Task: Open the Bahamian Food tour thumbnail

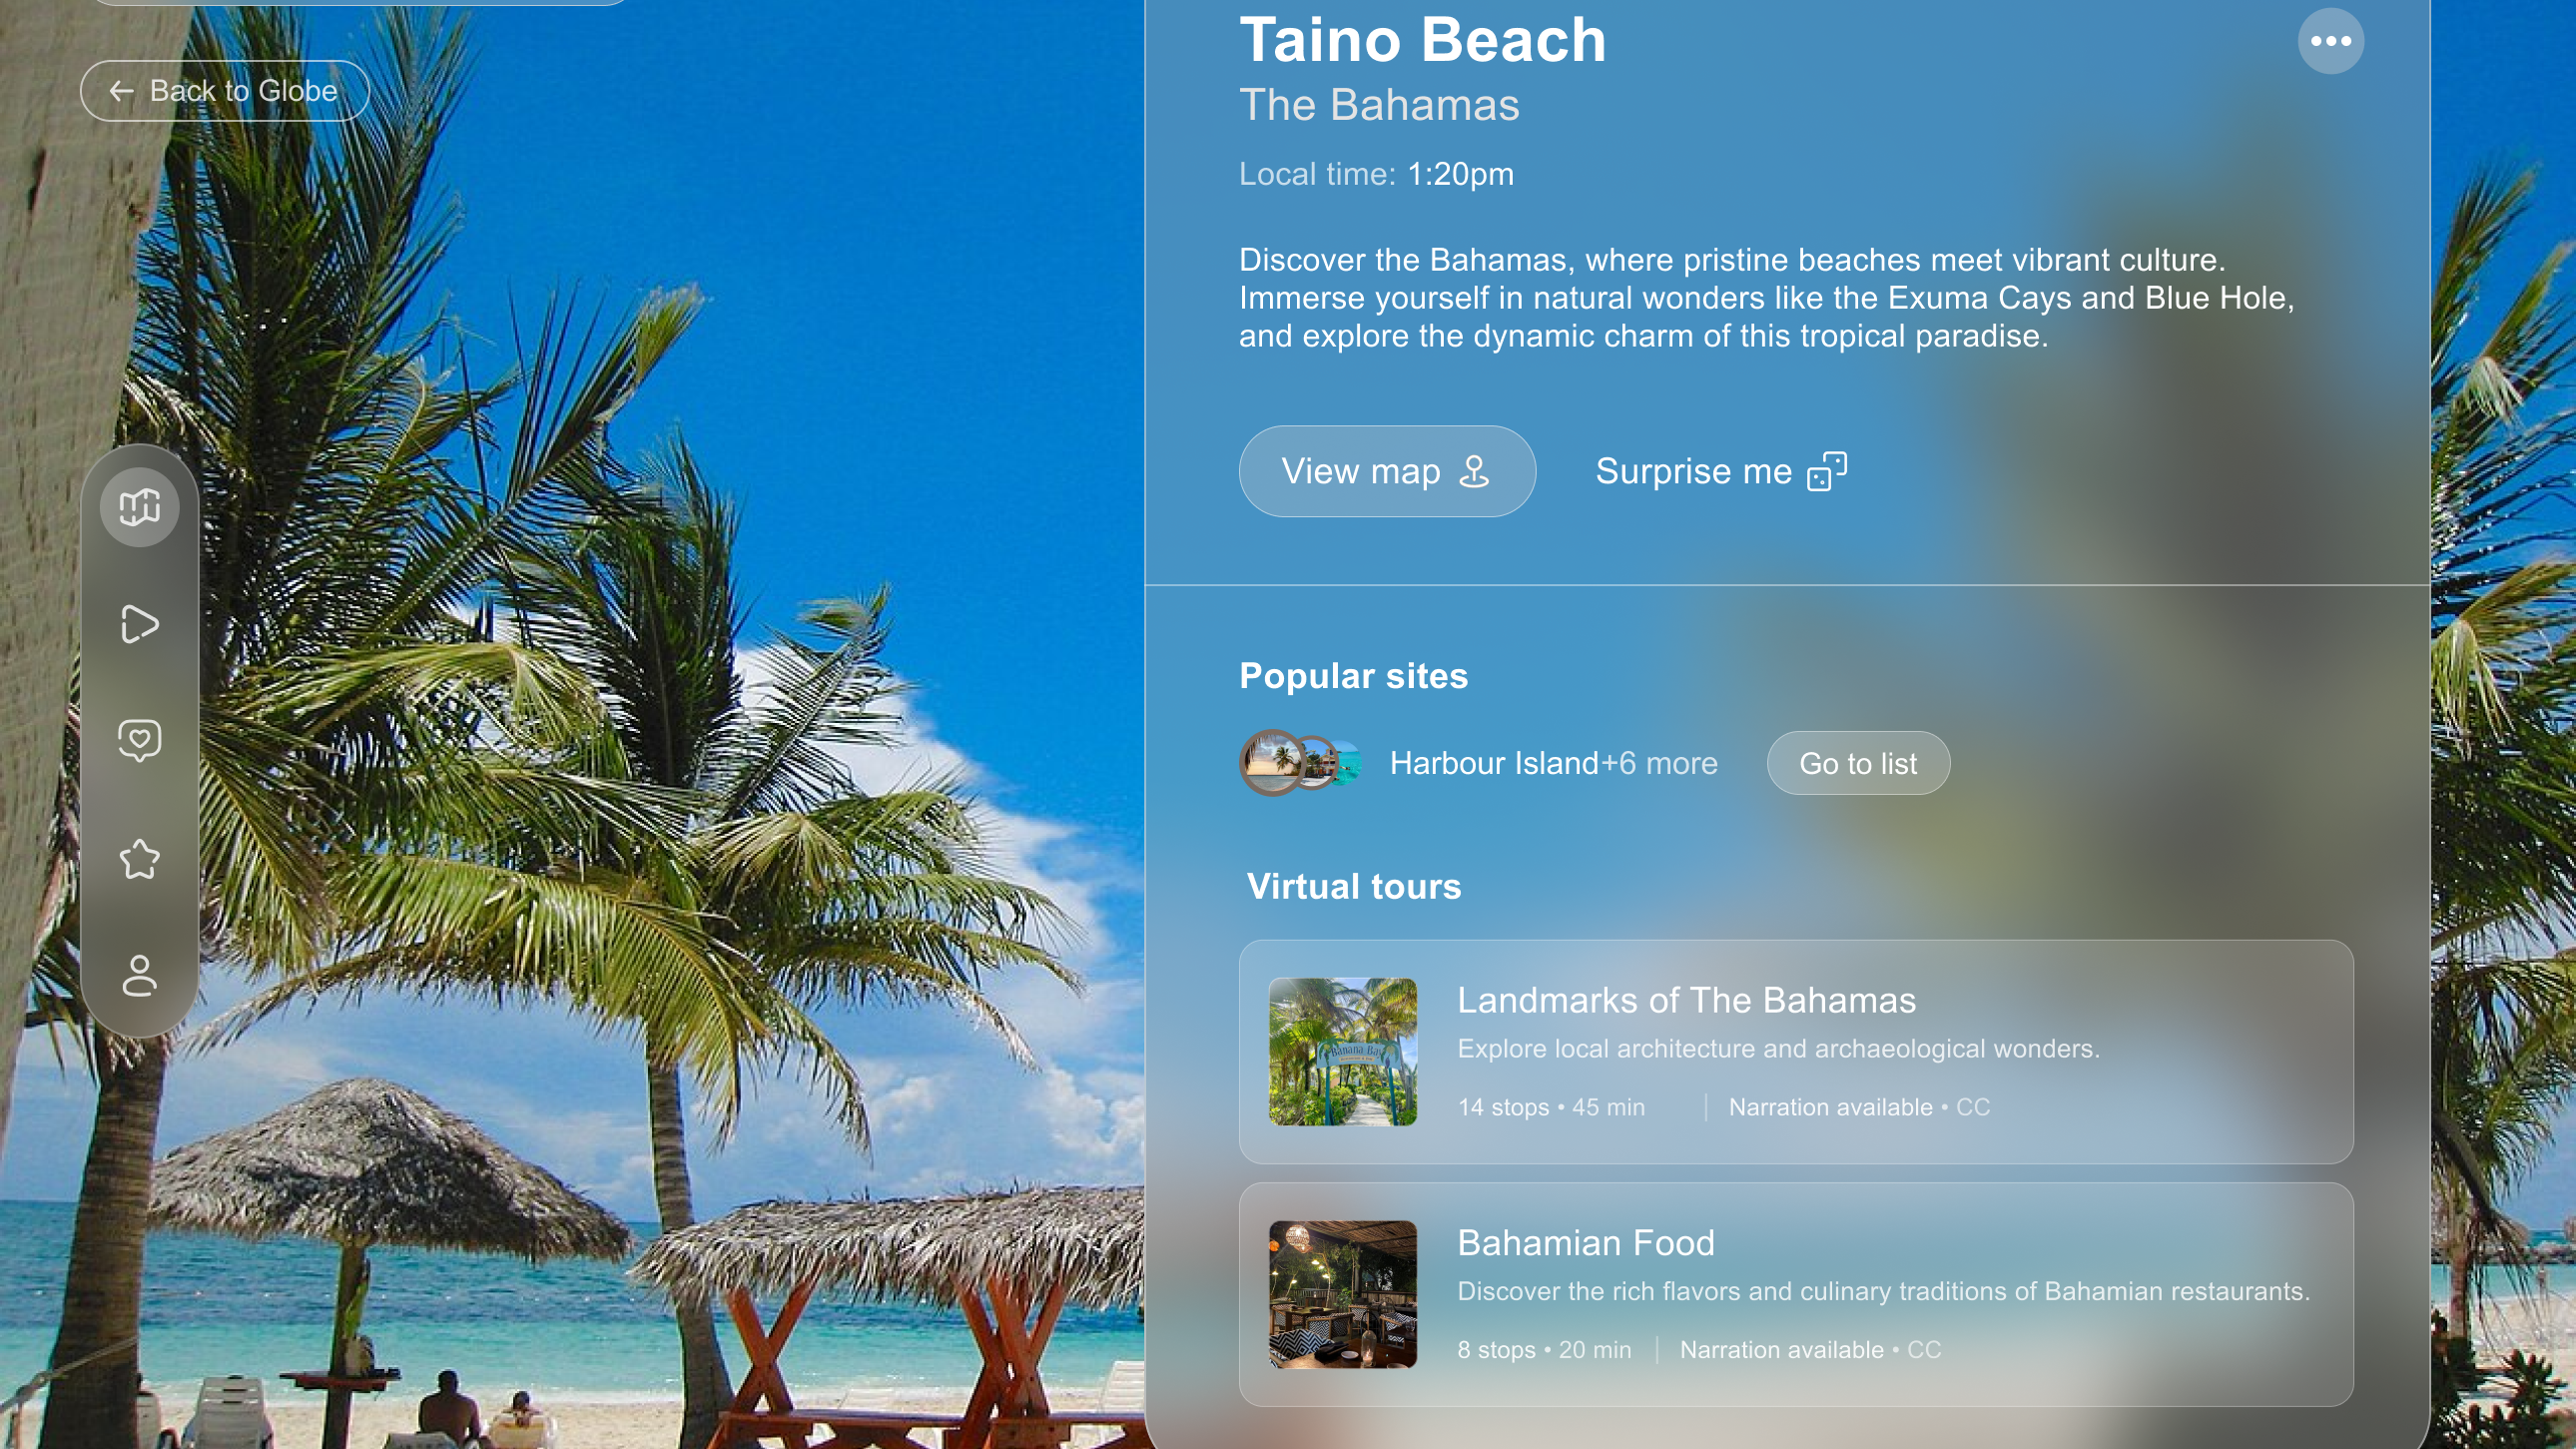Action: (1343, 1294)
